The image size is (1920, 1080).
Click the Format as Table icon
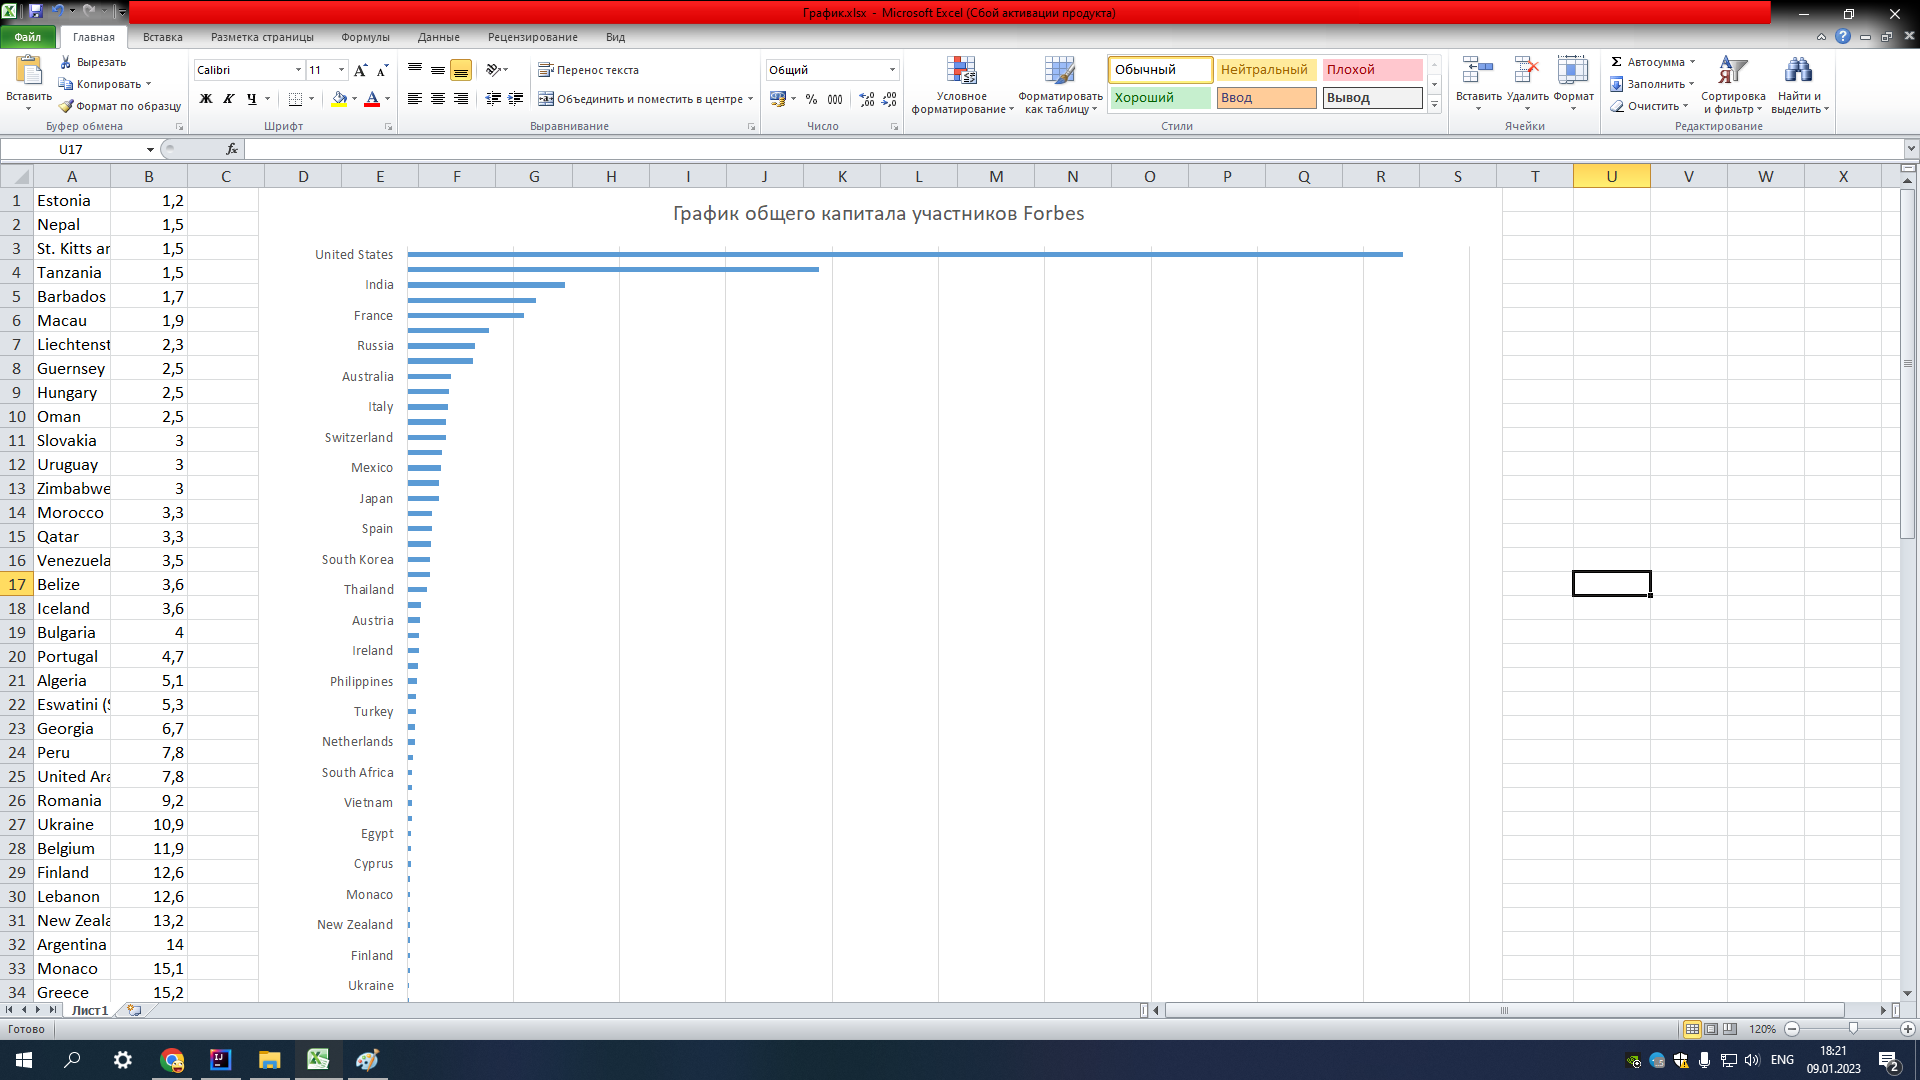[1059, 71]
